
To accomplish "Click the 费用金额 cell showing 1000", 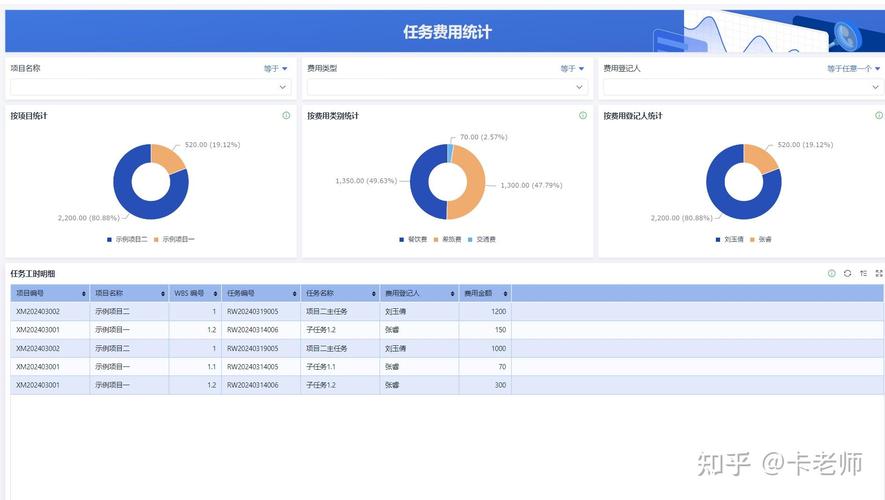I will tap(485, 348).
